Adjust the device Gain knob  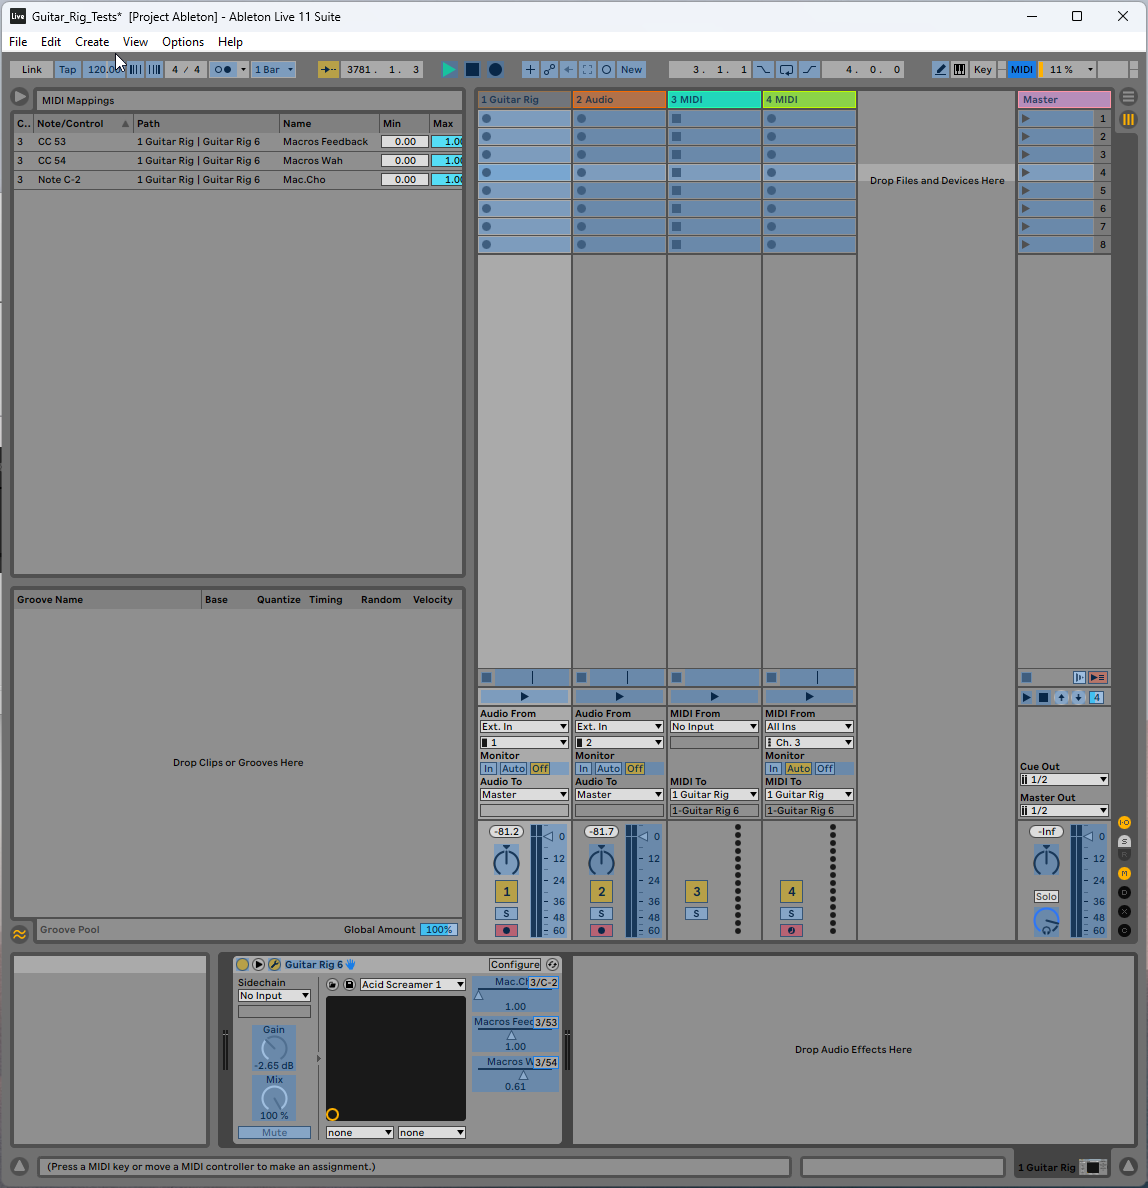point(274,1049)
